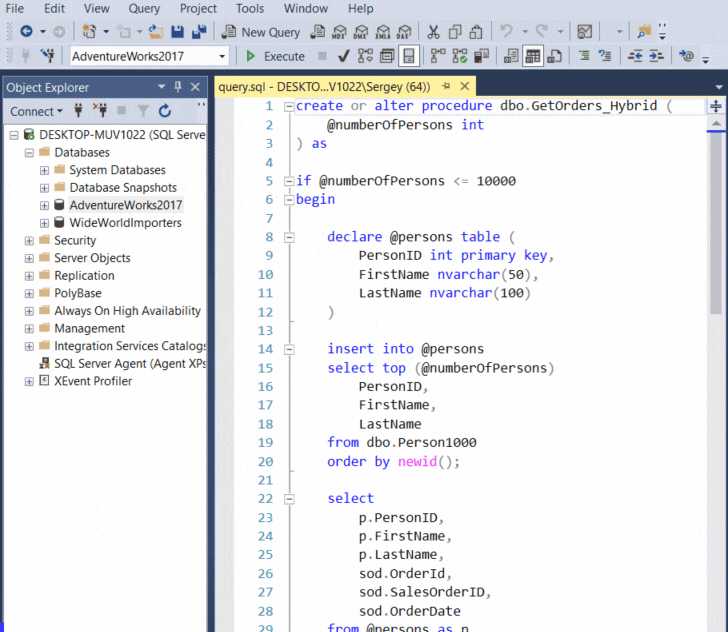Close the query.sql tab
The width and height of the screenshot is (728, 632).
(x=464, y=86)
